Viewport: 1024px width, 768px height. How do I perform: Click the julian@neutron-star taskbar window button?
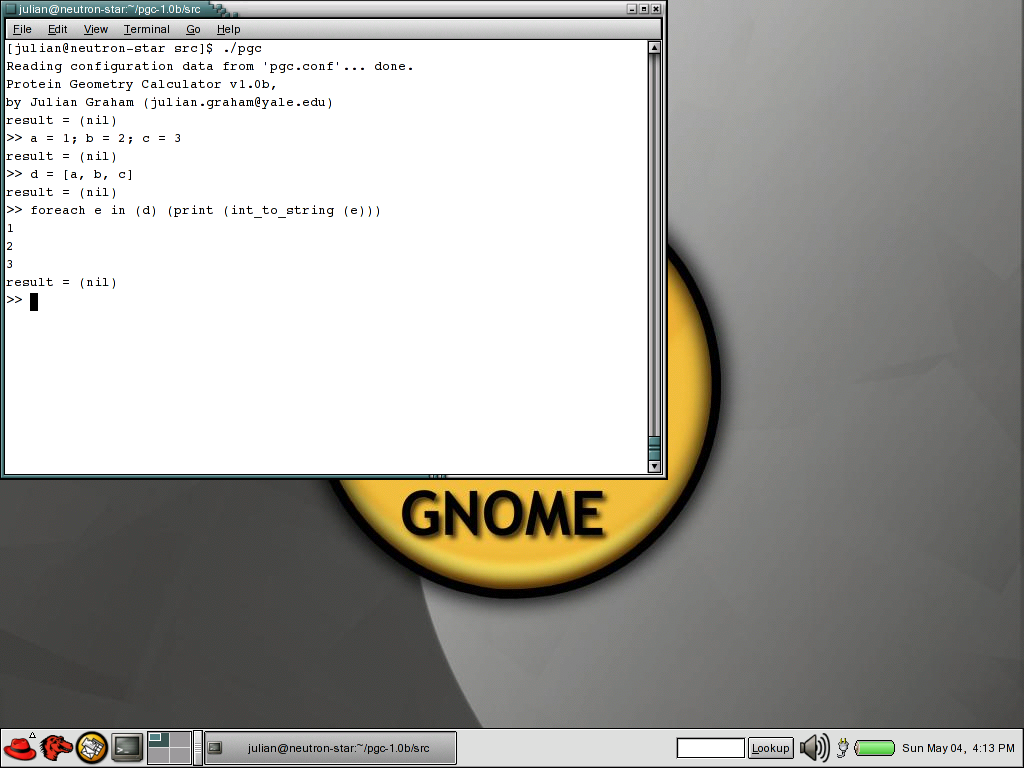point(330,748)
